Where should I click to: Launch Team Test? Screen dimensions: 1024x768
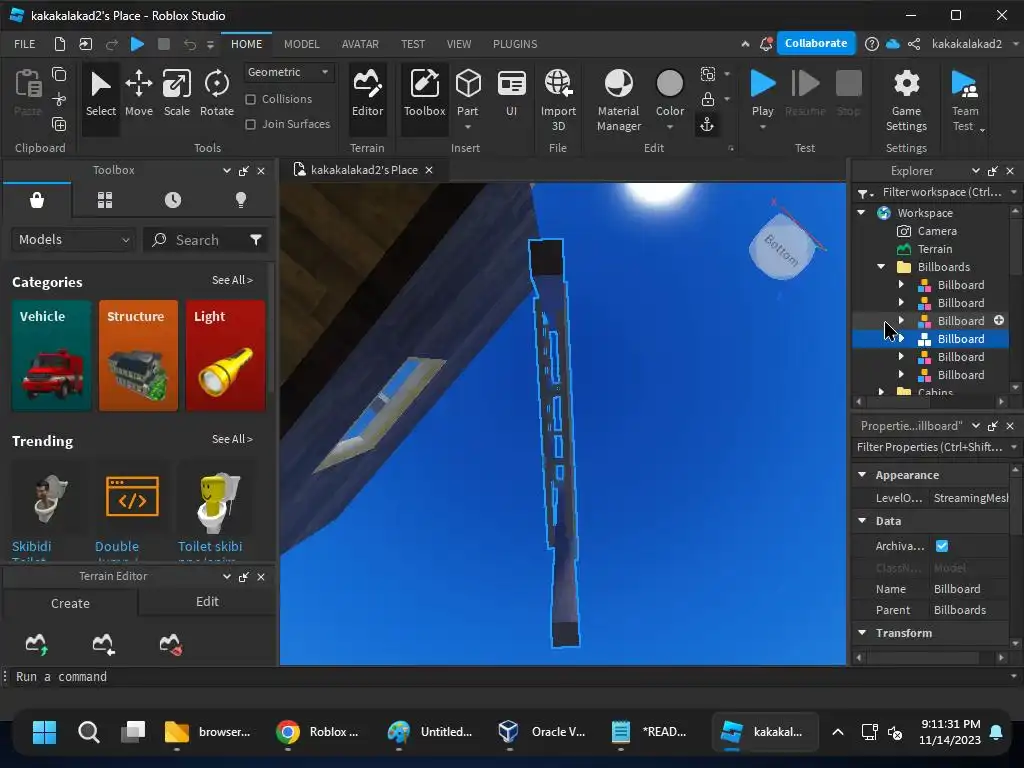[x=965, y=101]
